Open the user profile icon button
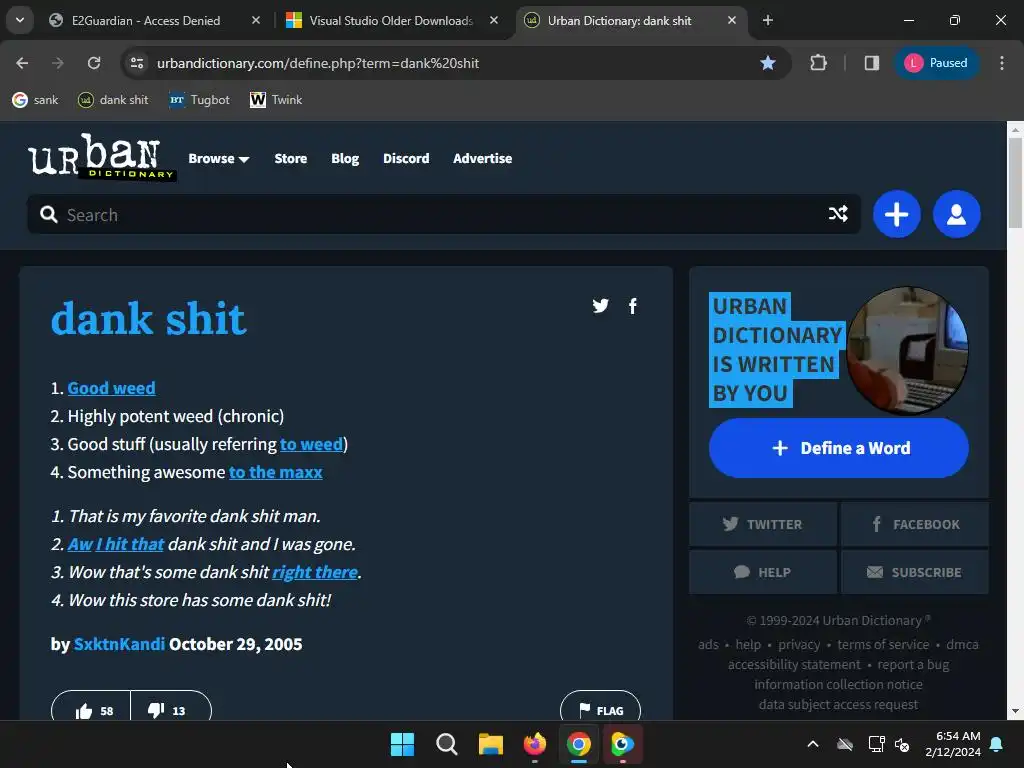Viewport: 1024px width, 768px height. [956, 214]
